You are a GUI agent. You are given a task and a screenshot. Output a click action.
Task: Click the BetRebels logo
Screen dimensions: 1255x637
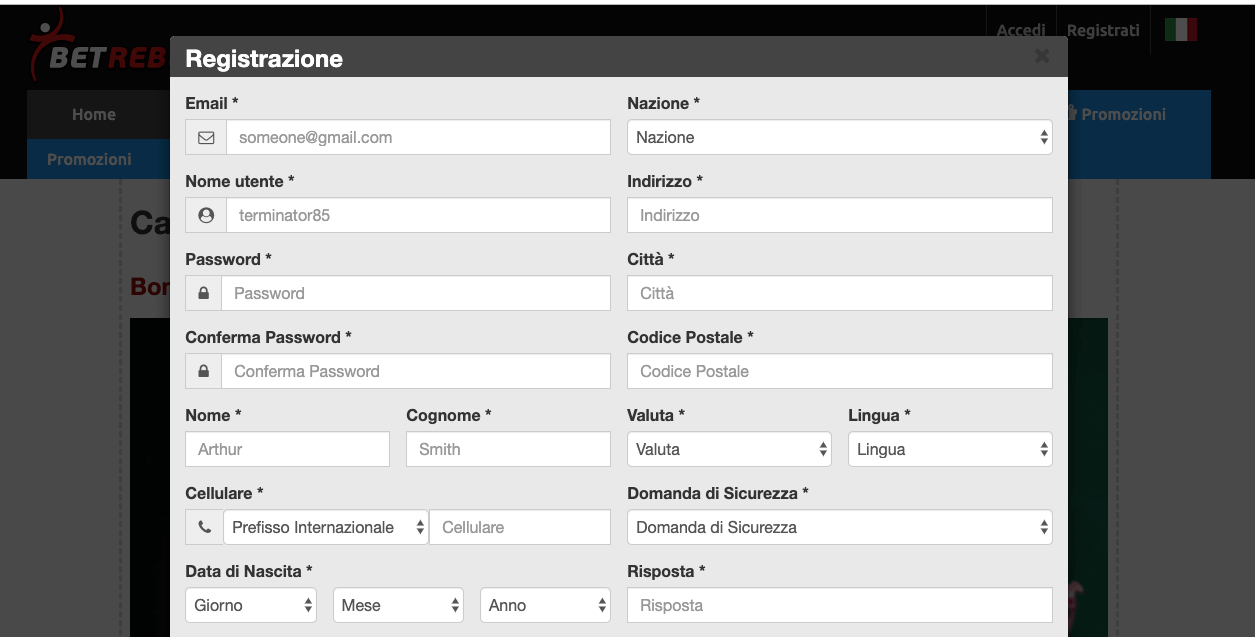click(x=98, y=46)
